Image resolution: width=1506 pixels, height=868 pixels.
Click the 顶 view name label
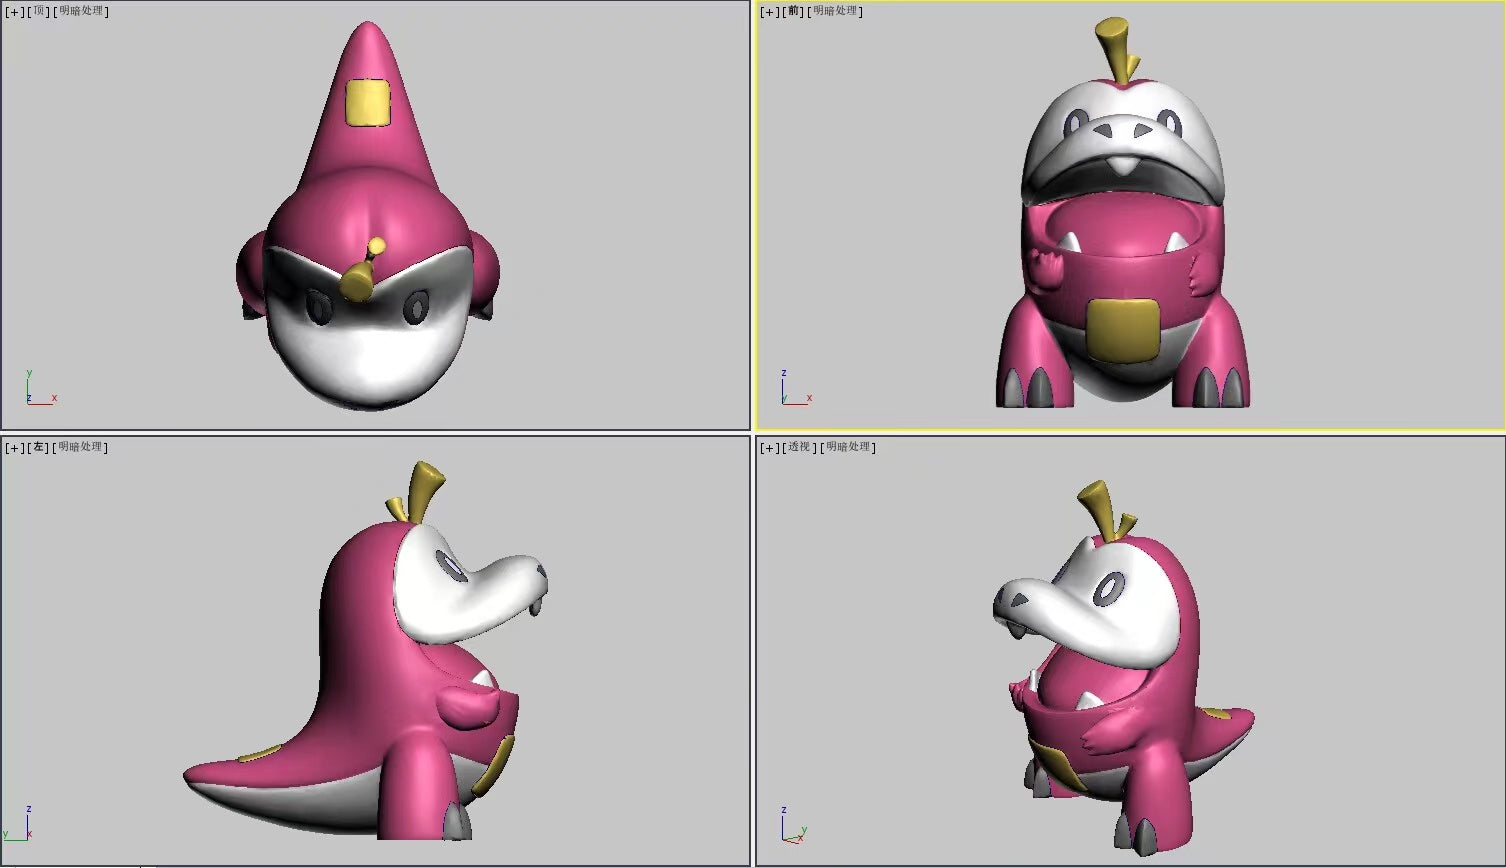coord(39,12)
